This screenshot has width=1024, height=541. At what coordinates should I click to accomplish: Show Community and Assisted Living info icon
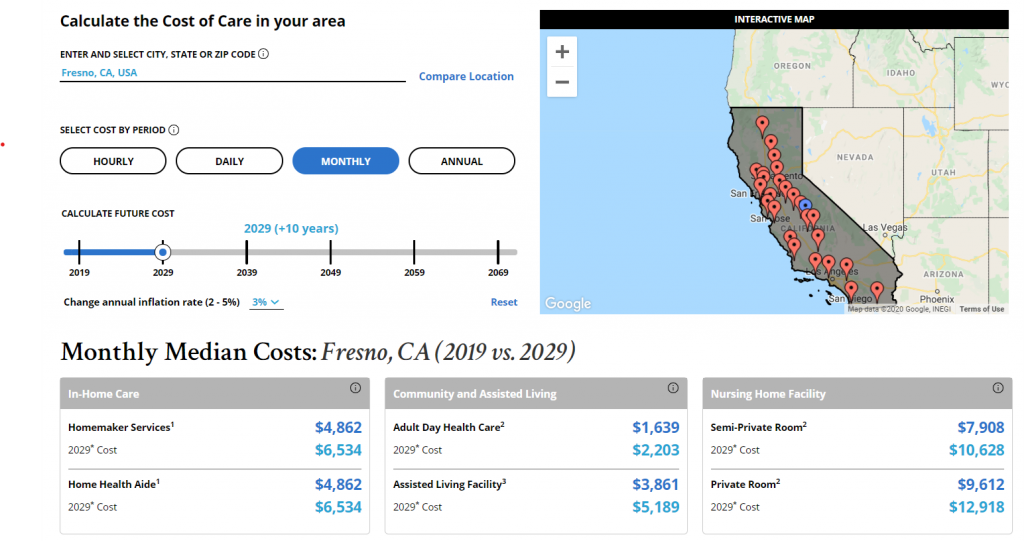(673, 388)
